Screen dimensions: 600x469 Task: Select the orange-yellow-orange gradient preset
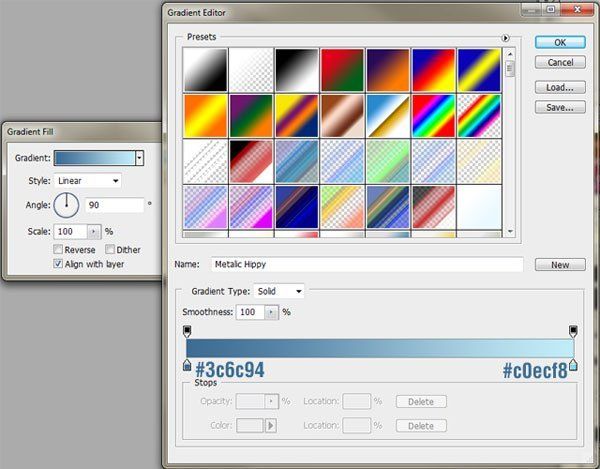(205, 116)
